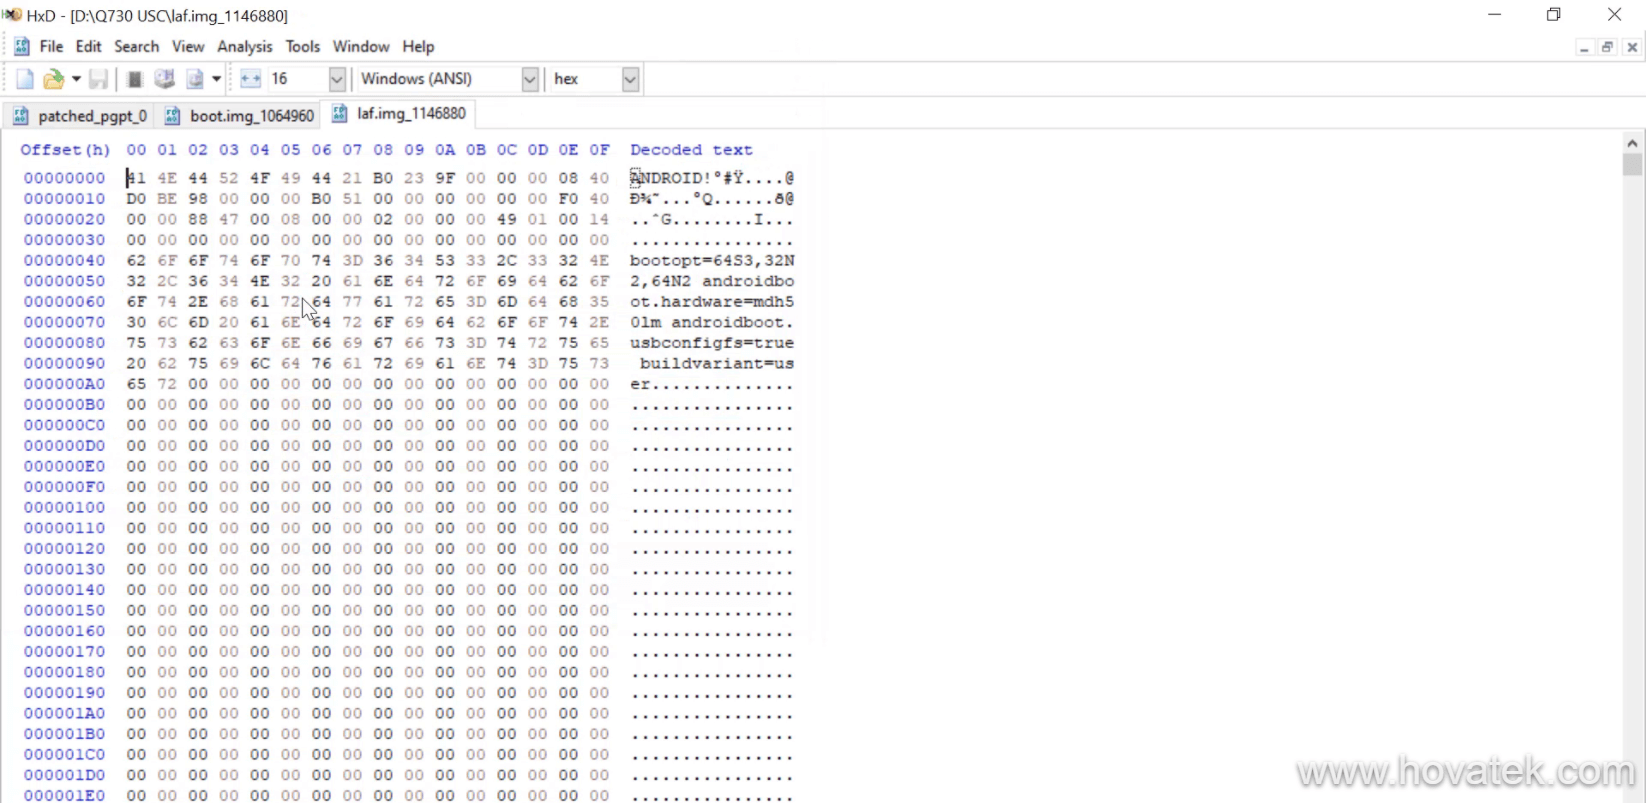Open the View menu

tap(188, 47)
